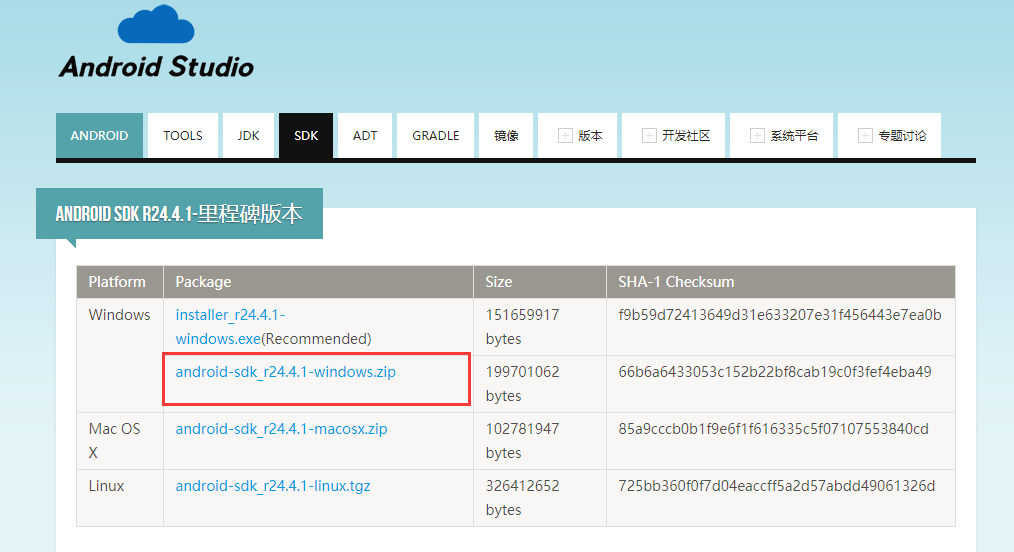1014x552 pixels.
Task: Click the plus icon beside 系统平台
Action: (x=757, y=136)
